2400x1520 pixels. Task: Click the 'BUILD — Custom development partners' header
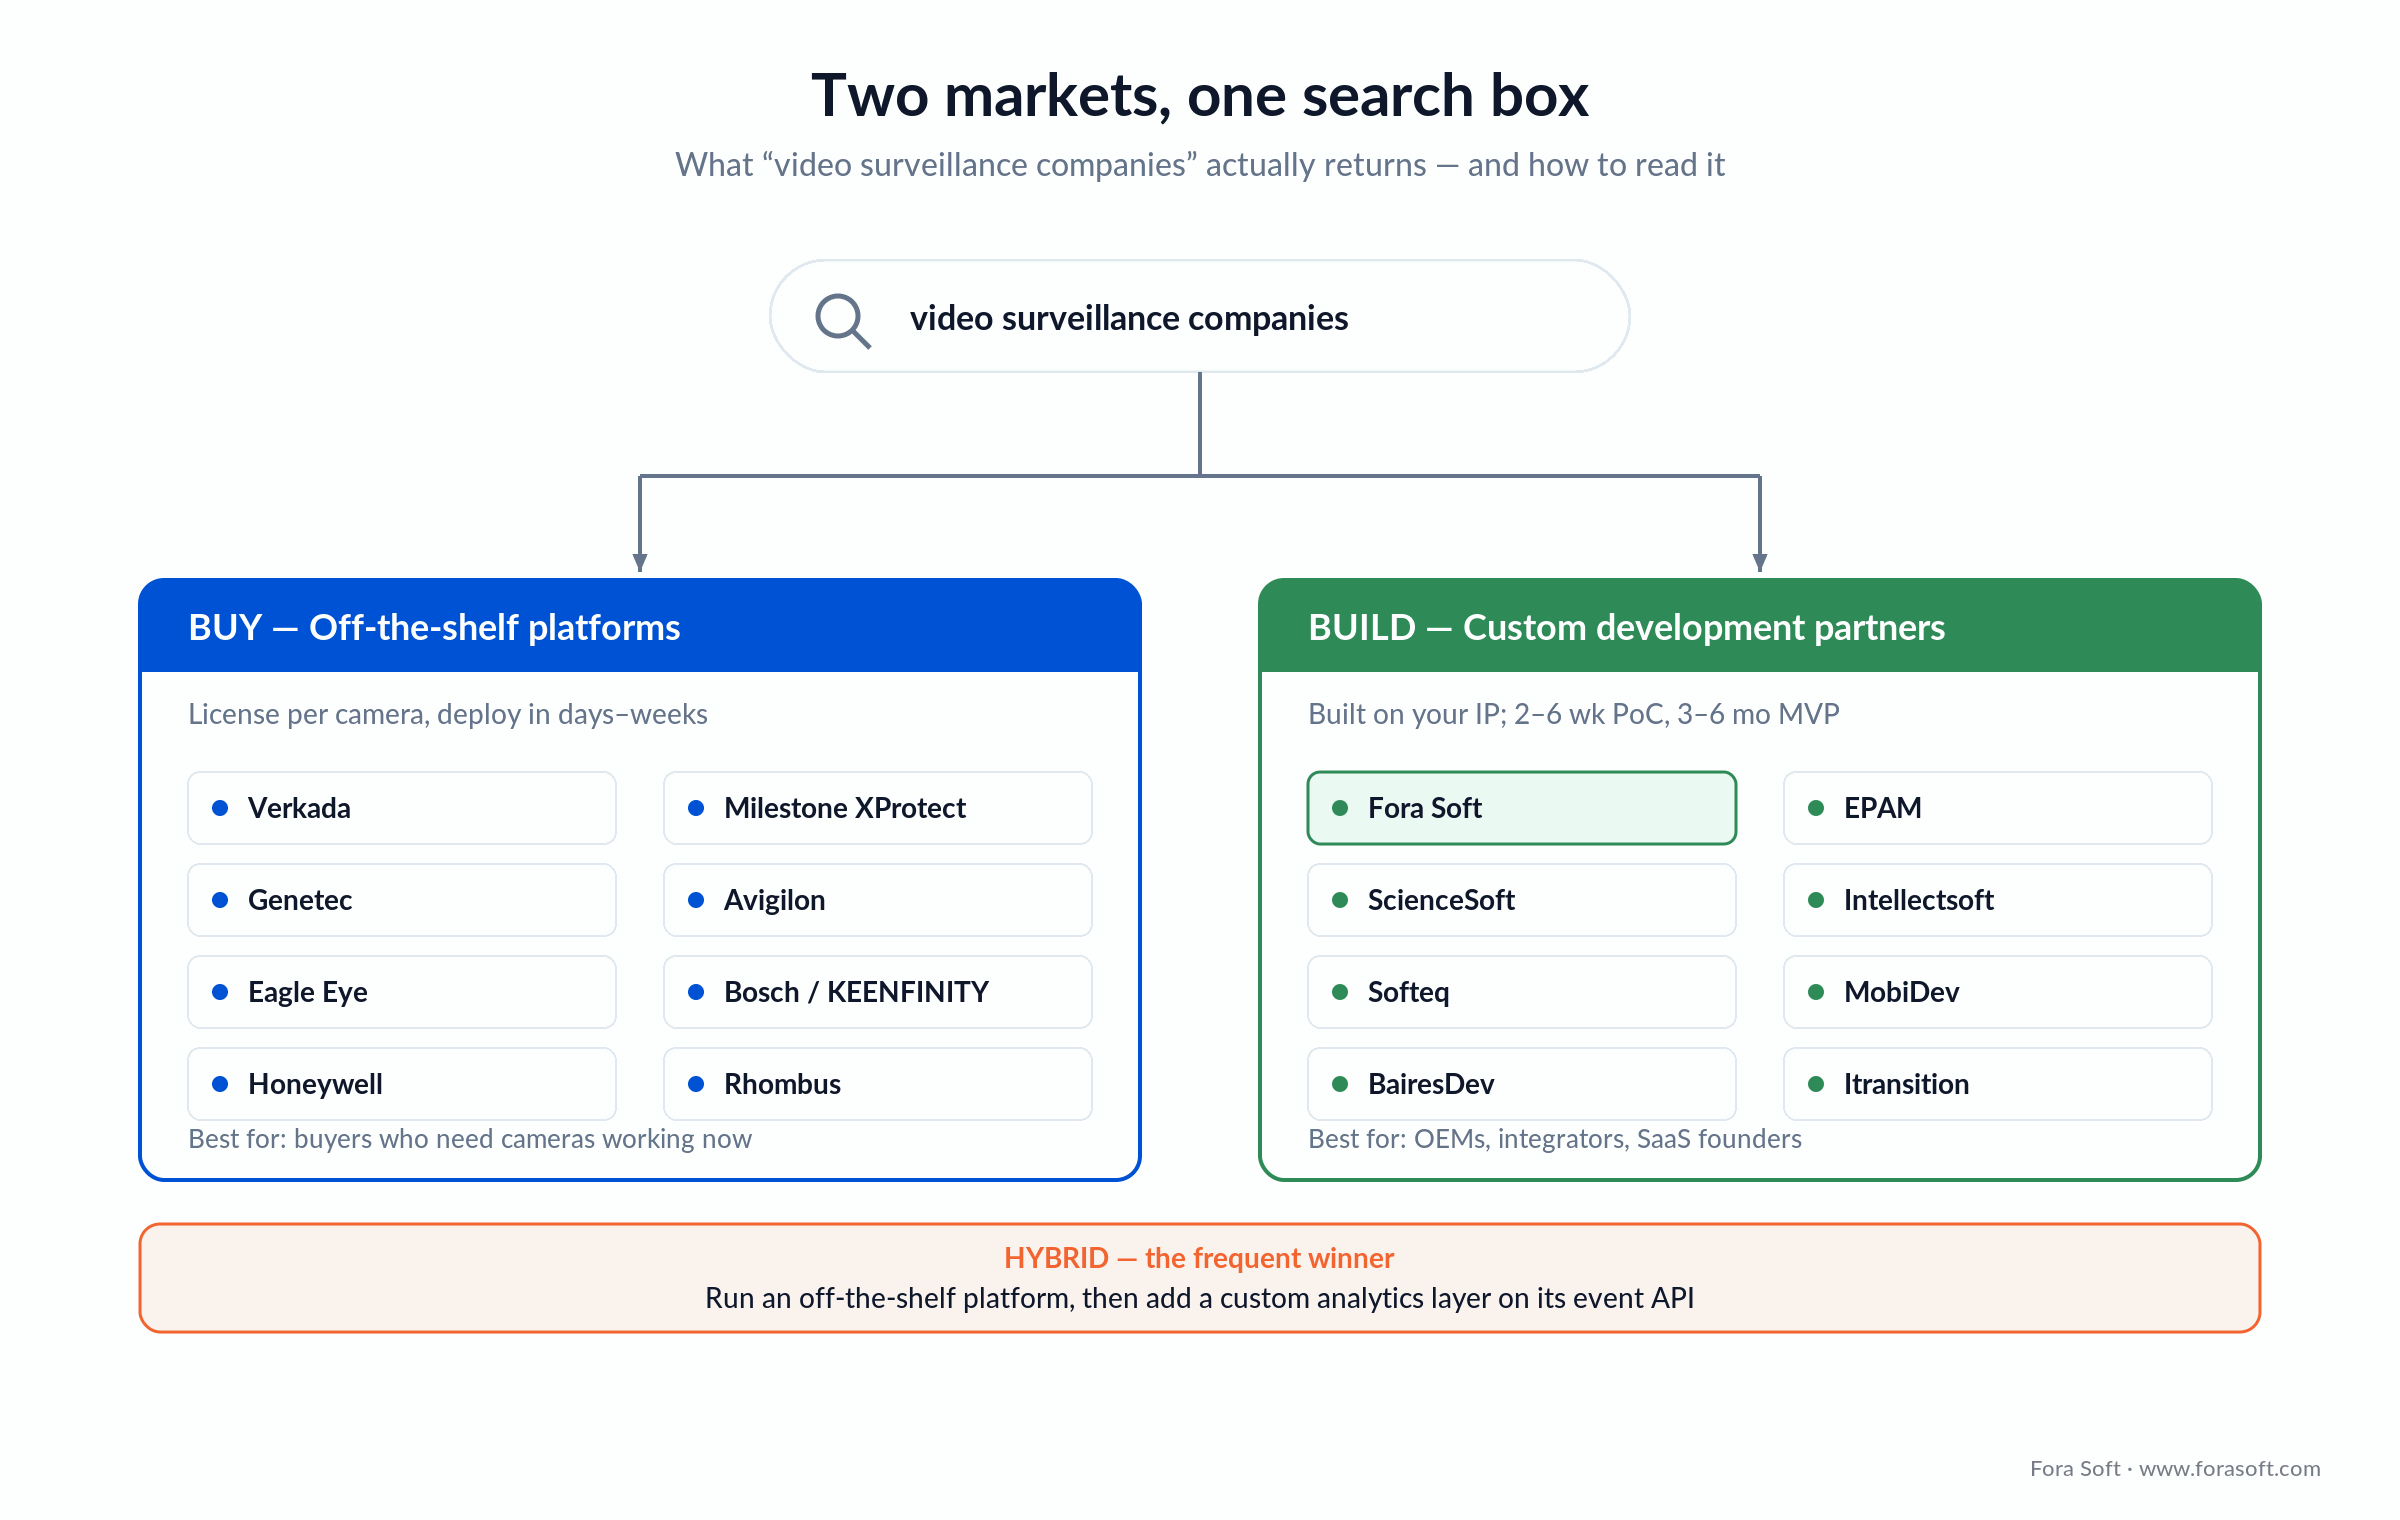(1760, 626)
